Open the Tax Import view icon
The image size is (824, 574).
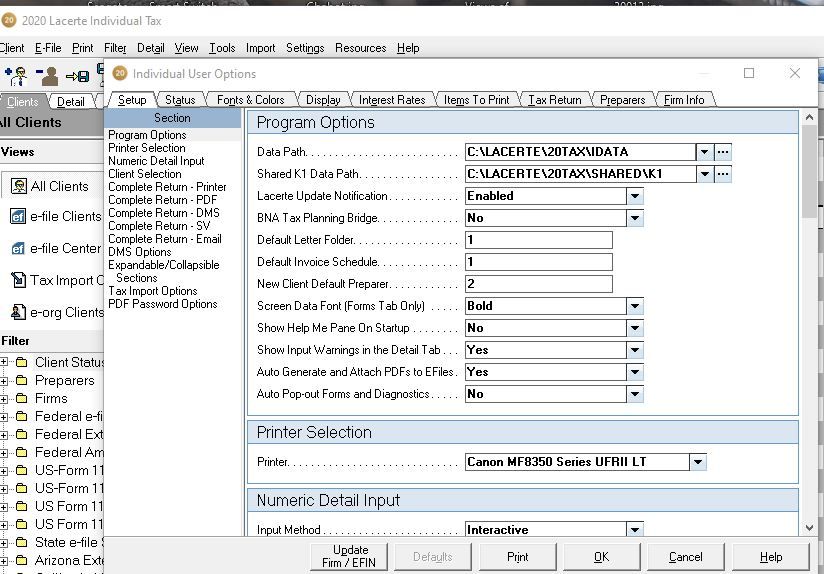click(x=18, y=280)
